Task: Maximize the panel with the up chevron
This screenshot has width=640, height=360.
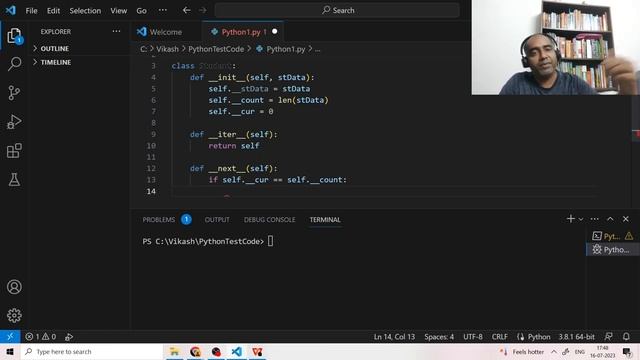Action: tap(610, 219)
